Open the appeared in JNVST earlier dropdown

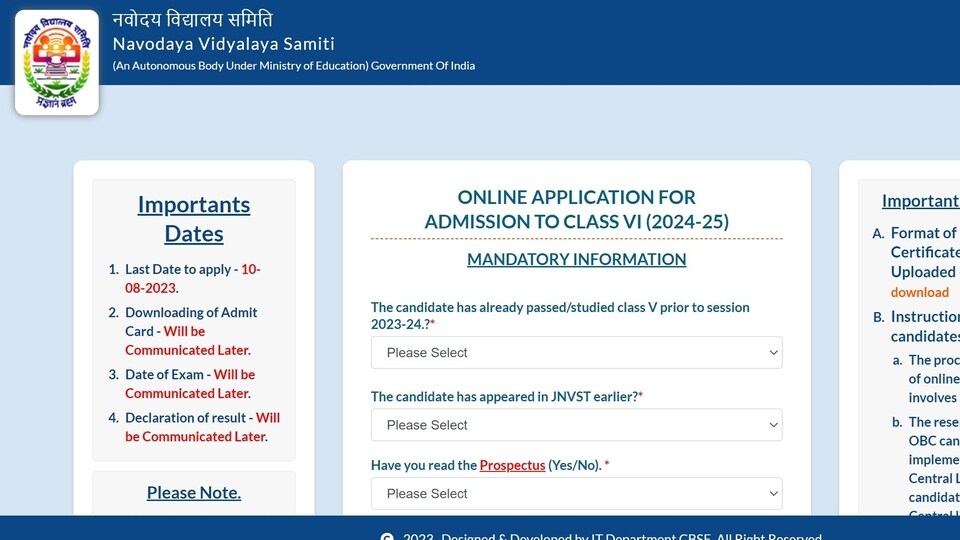point(576,425)
